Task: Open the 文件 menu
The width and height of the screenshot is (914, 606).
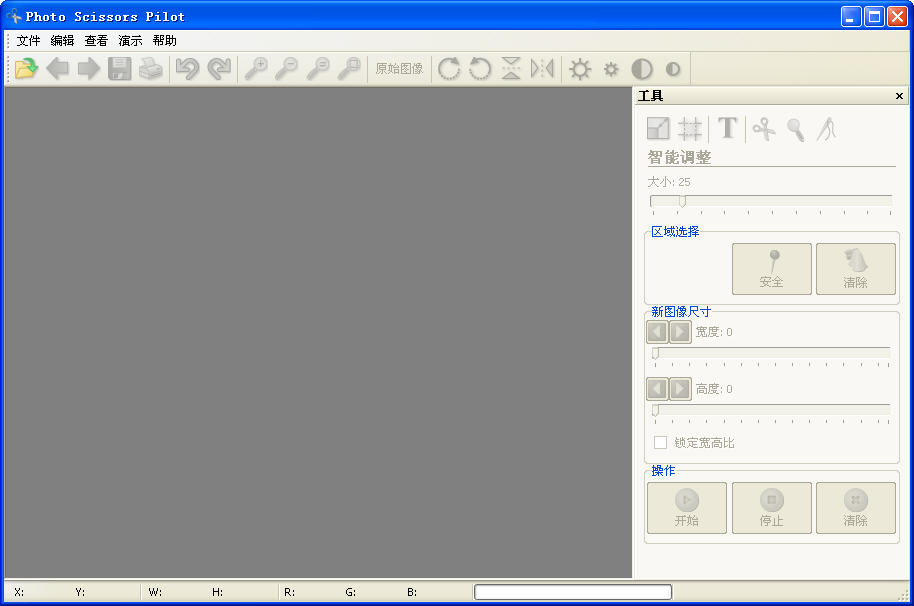Action: click(x=29, y=41)
